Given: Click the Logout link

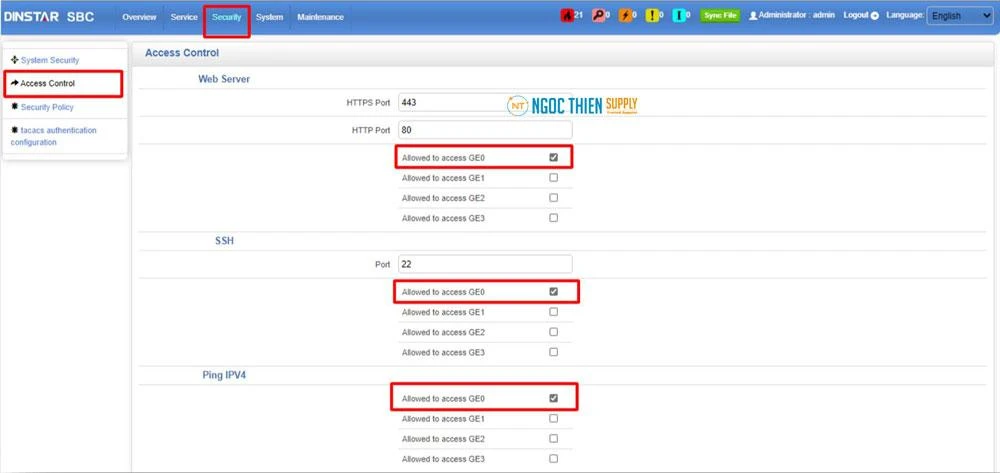Looking at the screenshot, I should point(856,15).
